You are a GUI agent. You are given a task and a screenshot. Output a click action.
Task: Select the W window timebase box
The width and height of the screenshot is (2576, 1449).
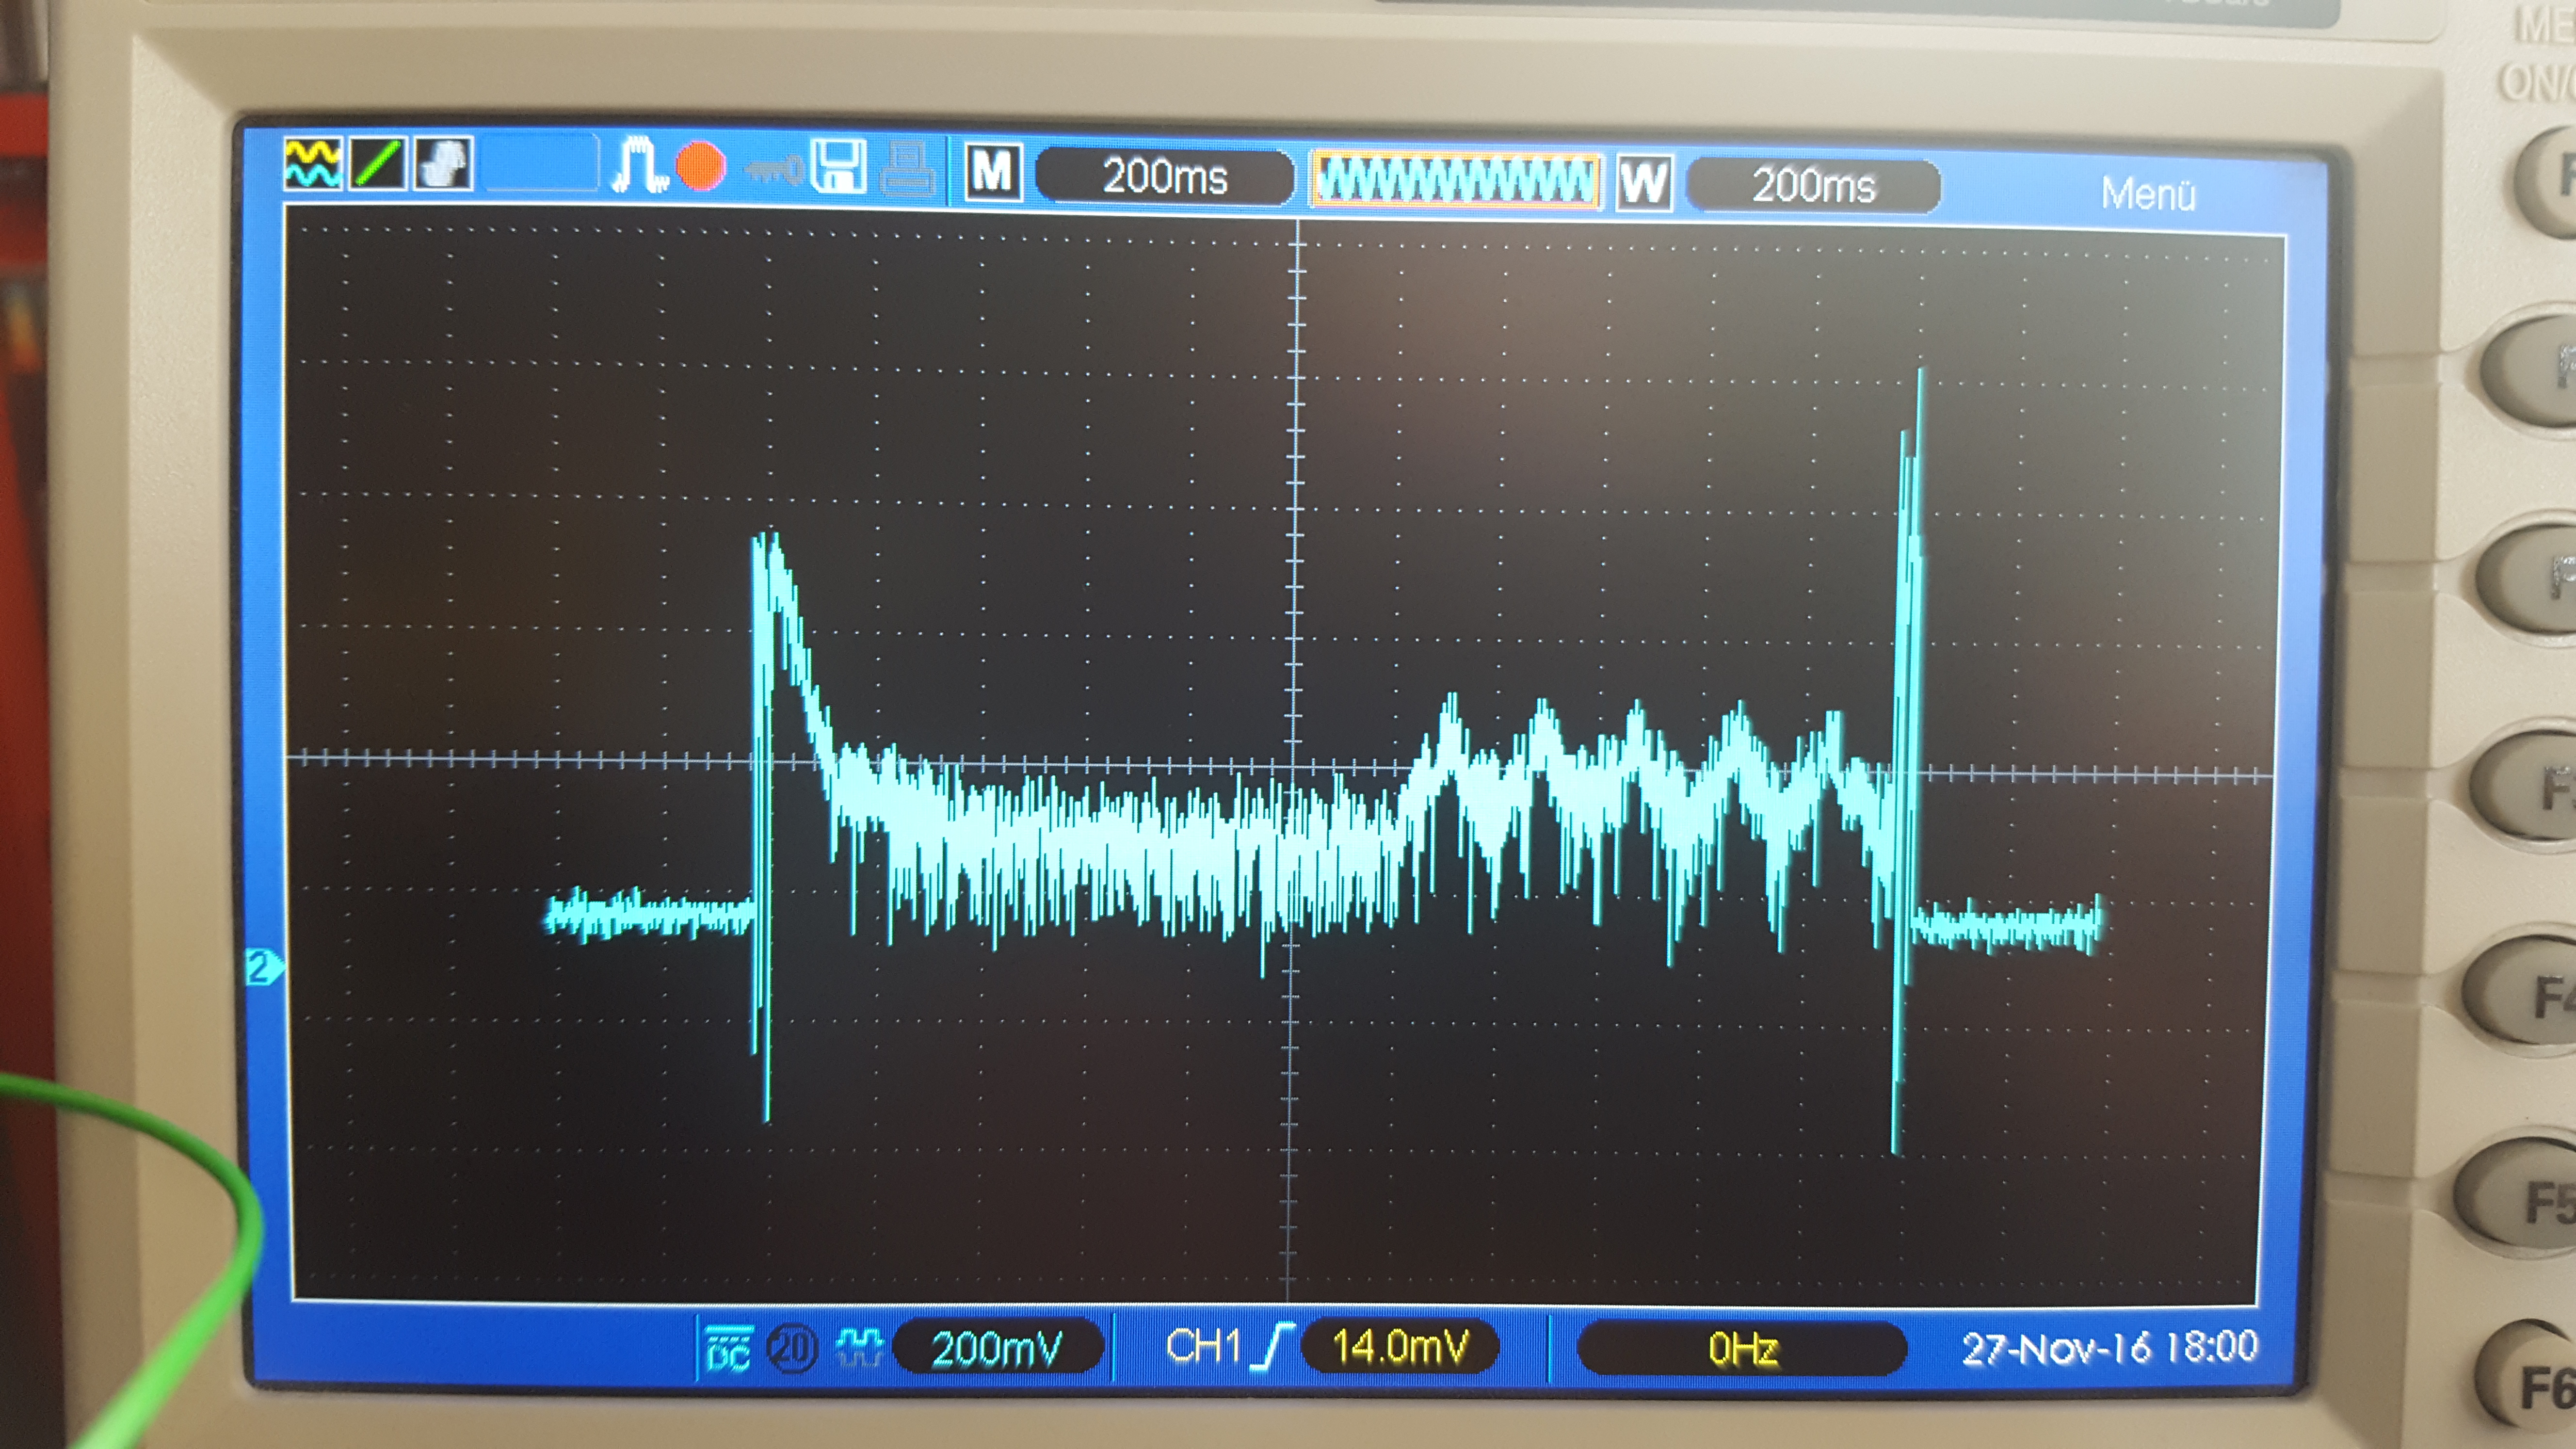1643,183
